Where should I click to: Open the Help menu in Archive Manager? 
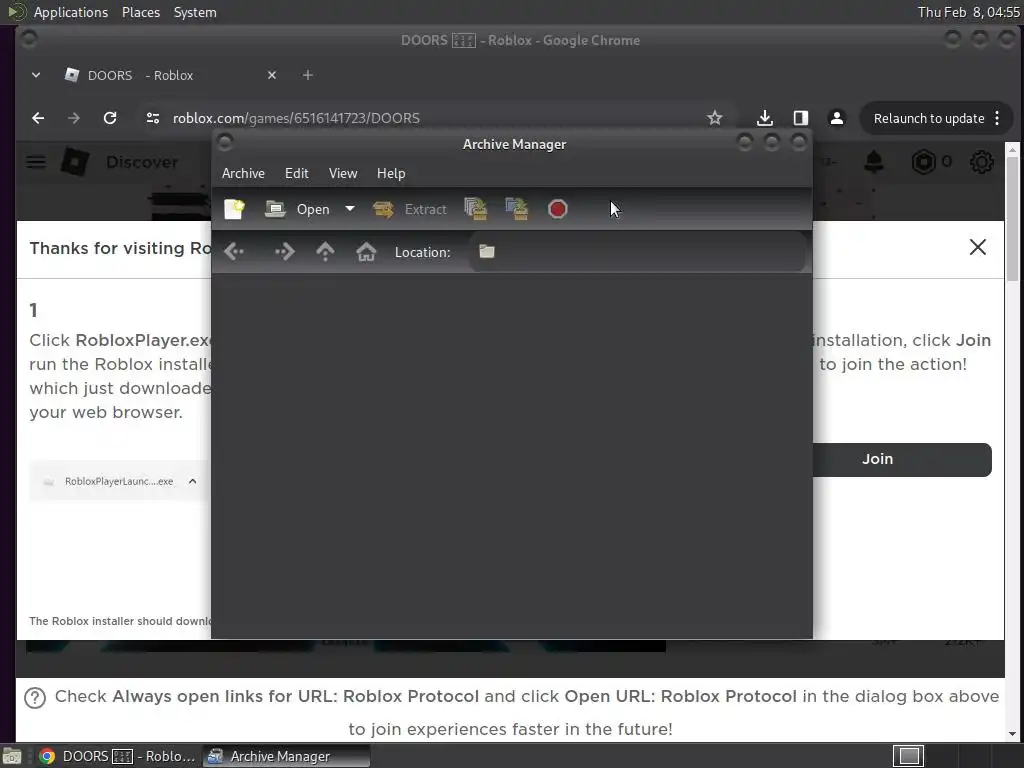(x=391, y=173)
